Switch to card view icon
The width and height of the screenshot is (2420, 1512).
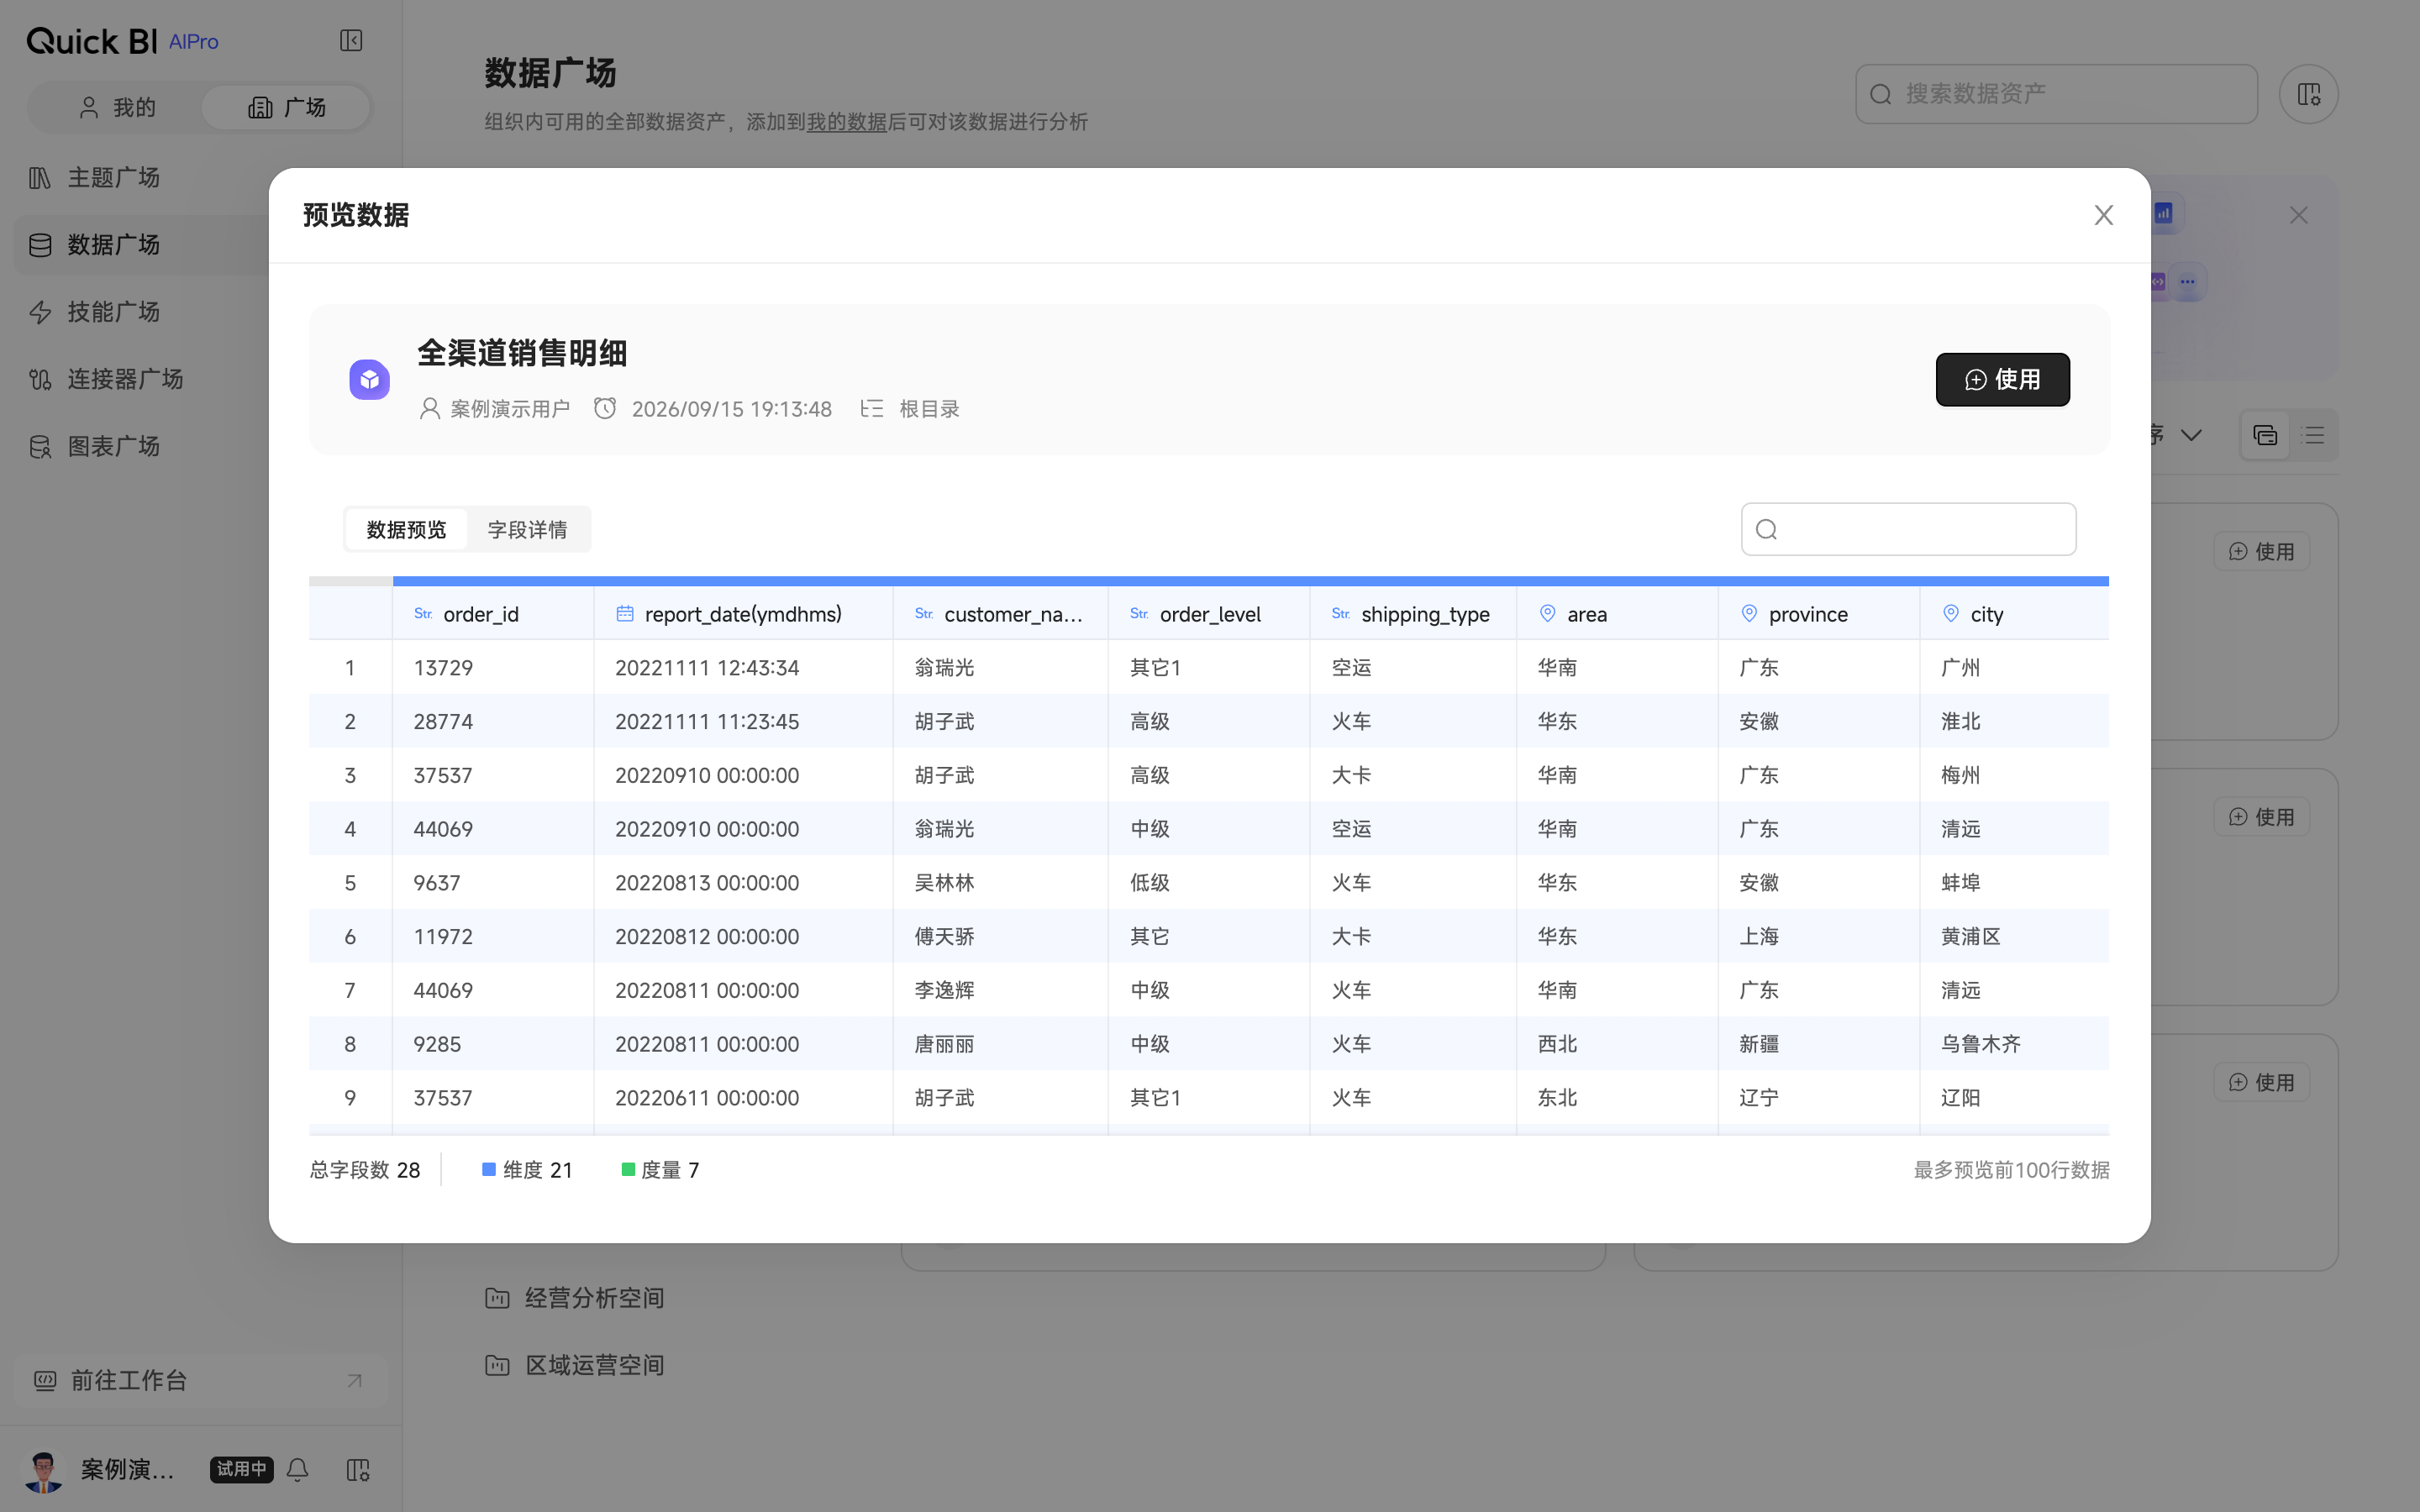click(2265, 435)
